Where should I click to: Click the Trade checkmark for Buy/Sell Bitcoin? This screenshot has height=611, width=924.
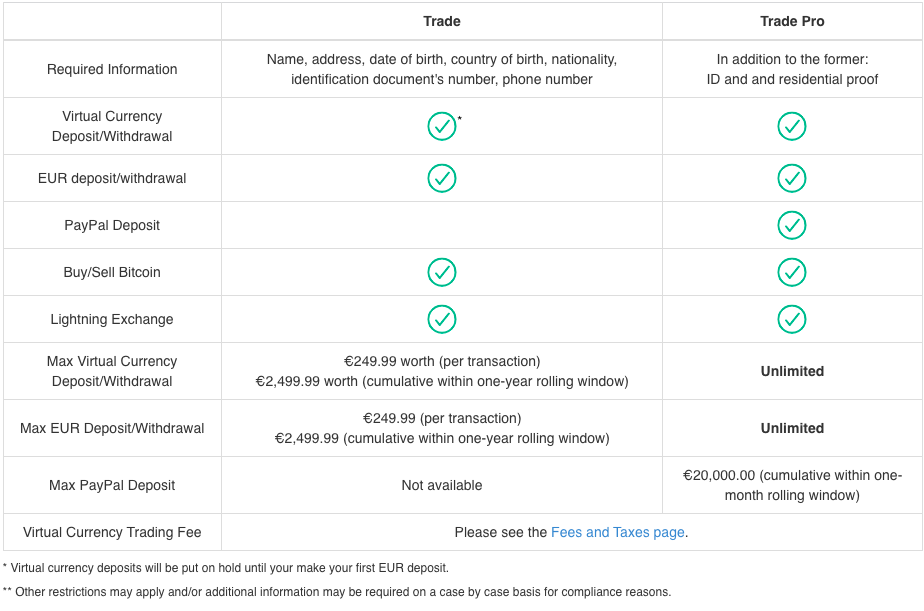pyautogui.click(x=441, y=272)
